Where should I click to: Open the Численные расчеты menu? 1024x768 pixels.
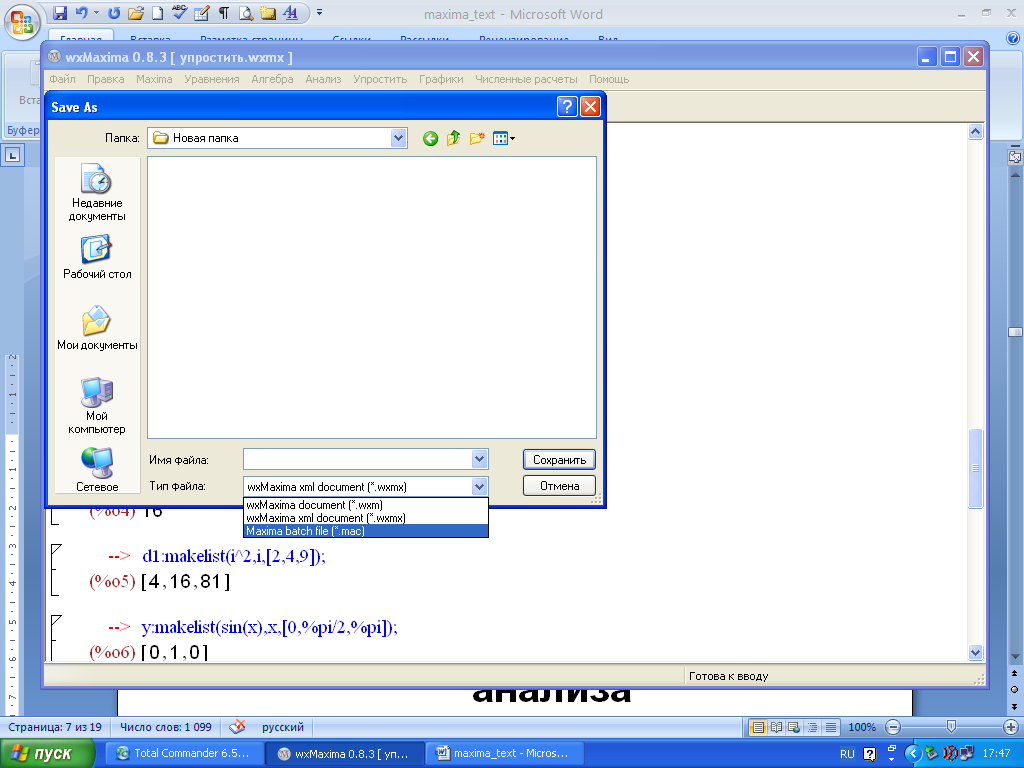526,79
